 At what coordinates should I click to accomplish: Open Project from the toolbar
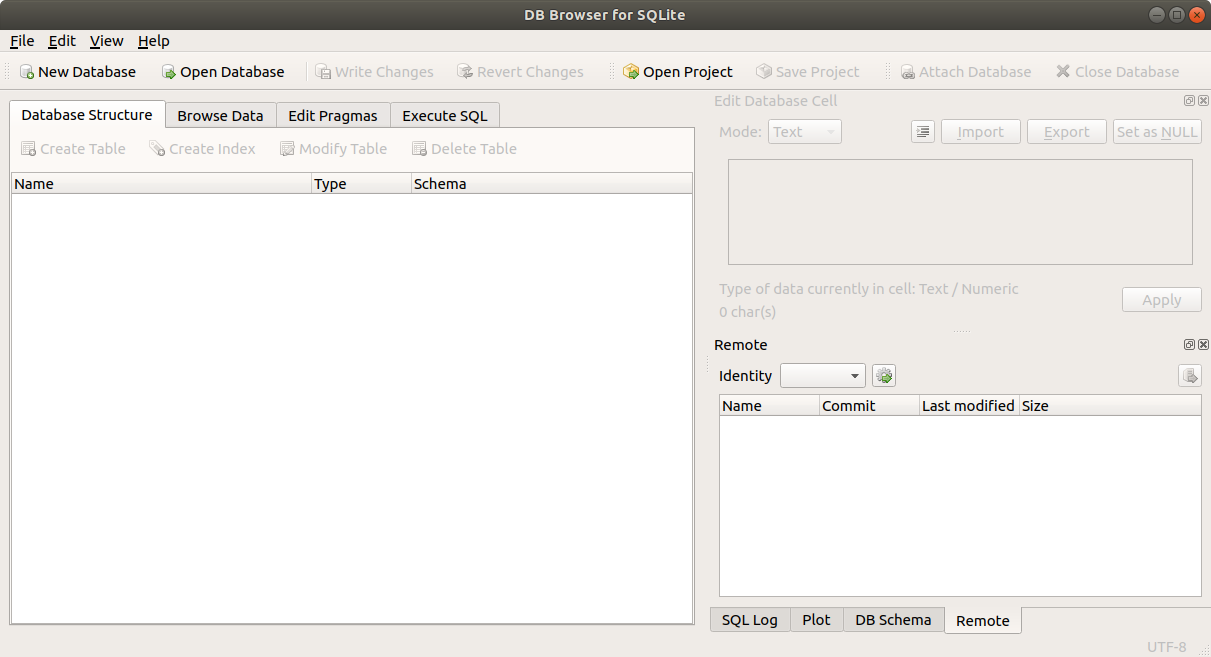pyautogui.click(x=678, y=72)
